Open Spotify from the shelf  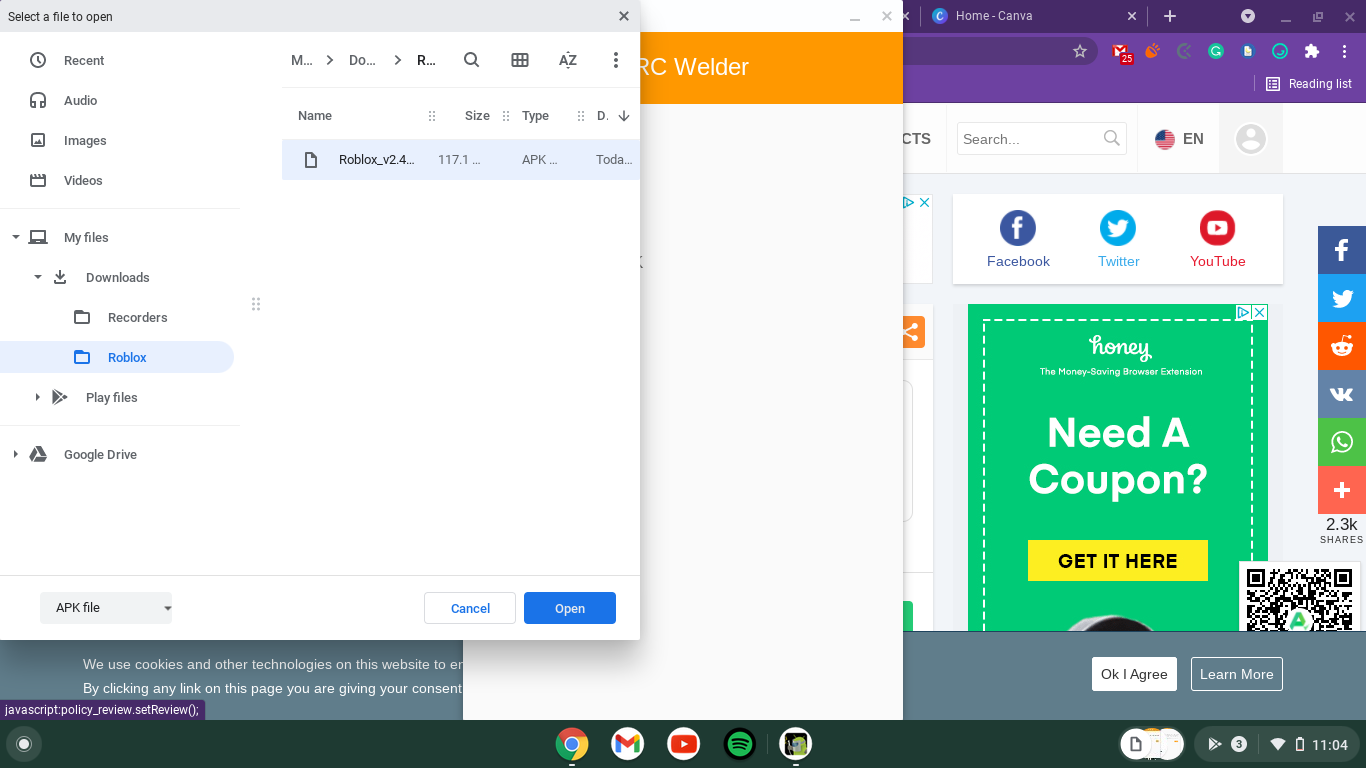[x=740, y=744]
